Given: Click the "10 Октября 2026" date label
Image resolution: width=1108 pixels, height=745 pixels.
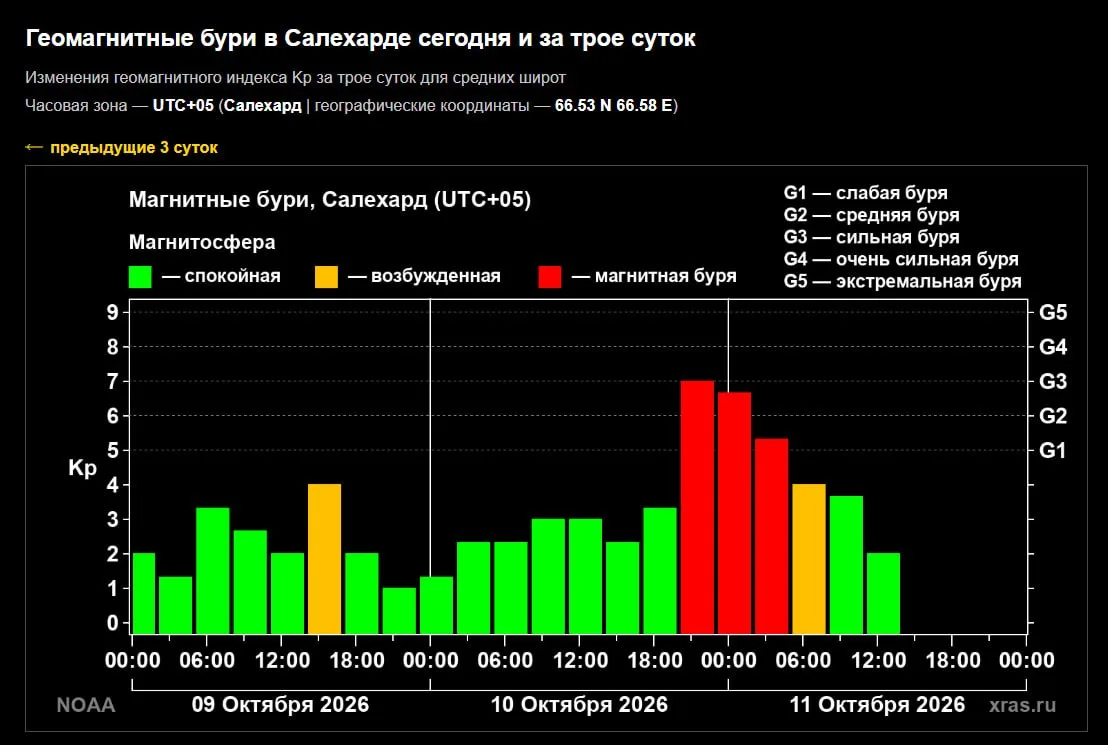Looking at the screenshot, I should [579, 705].
